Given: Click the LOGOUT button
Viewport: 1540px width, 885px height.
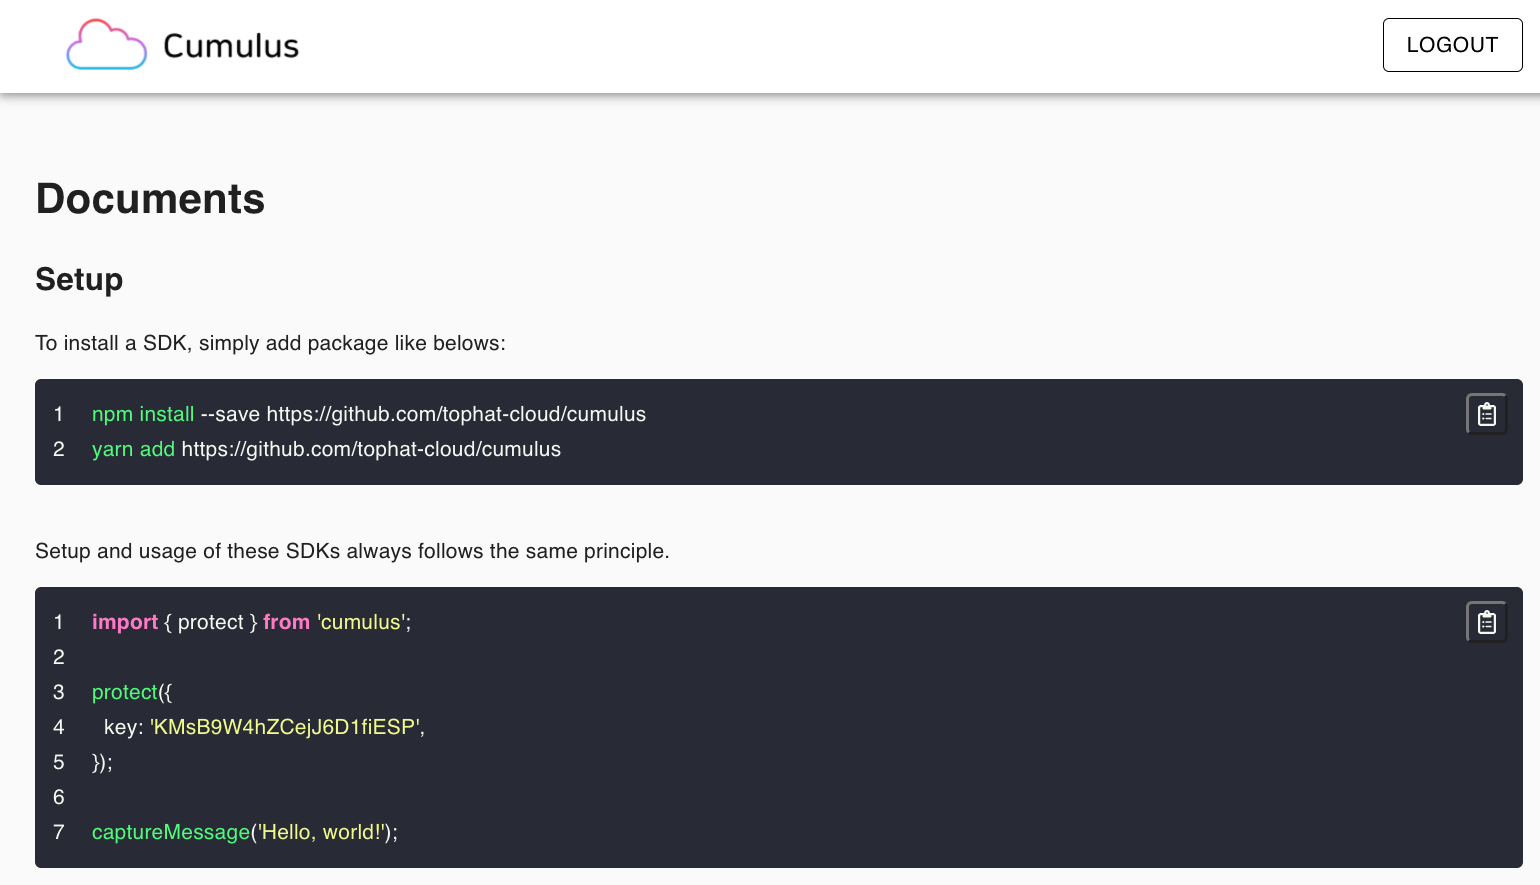Looking at the screenshot, I should pos(1451,45).
